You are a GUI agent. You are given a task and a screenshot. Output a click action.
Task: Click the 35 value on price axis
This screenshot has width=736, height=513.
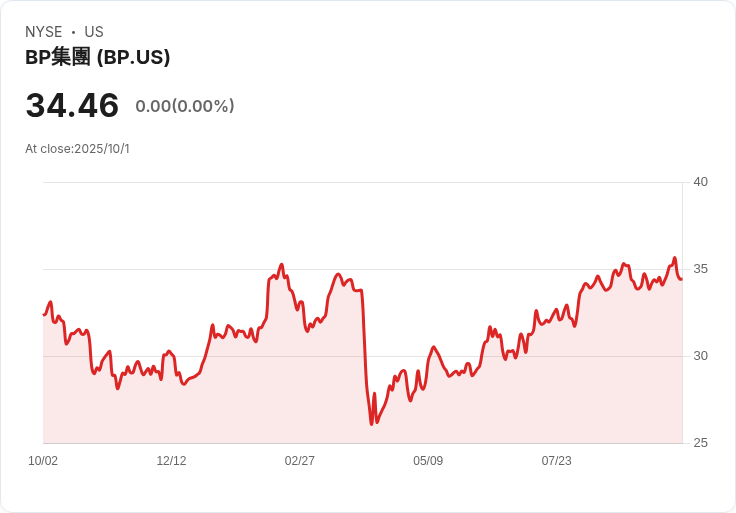pos(700,269)
